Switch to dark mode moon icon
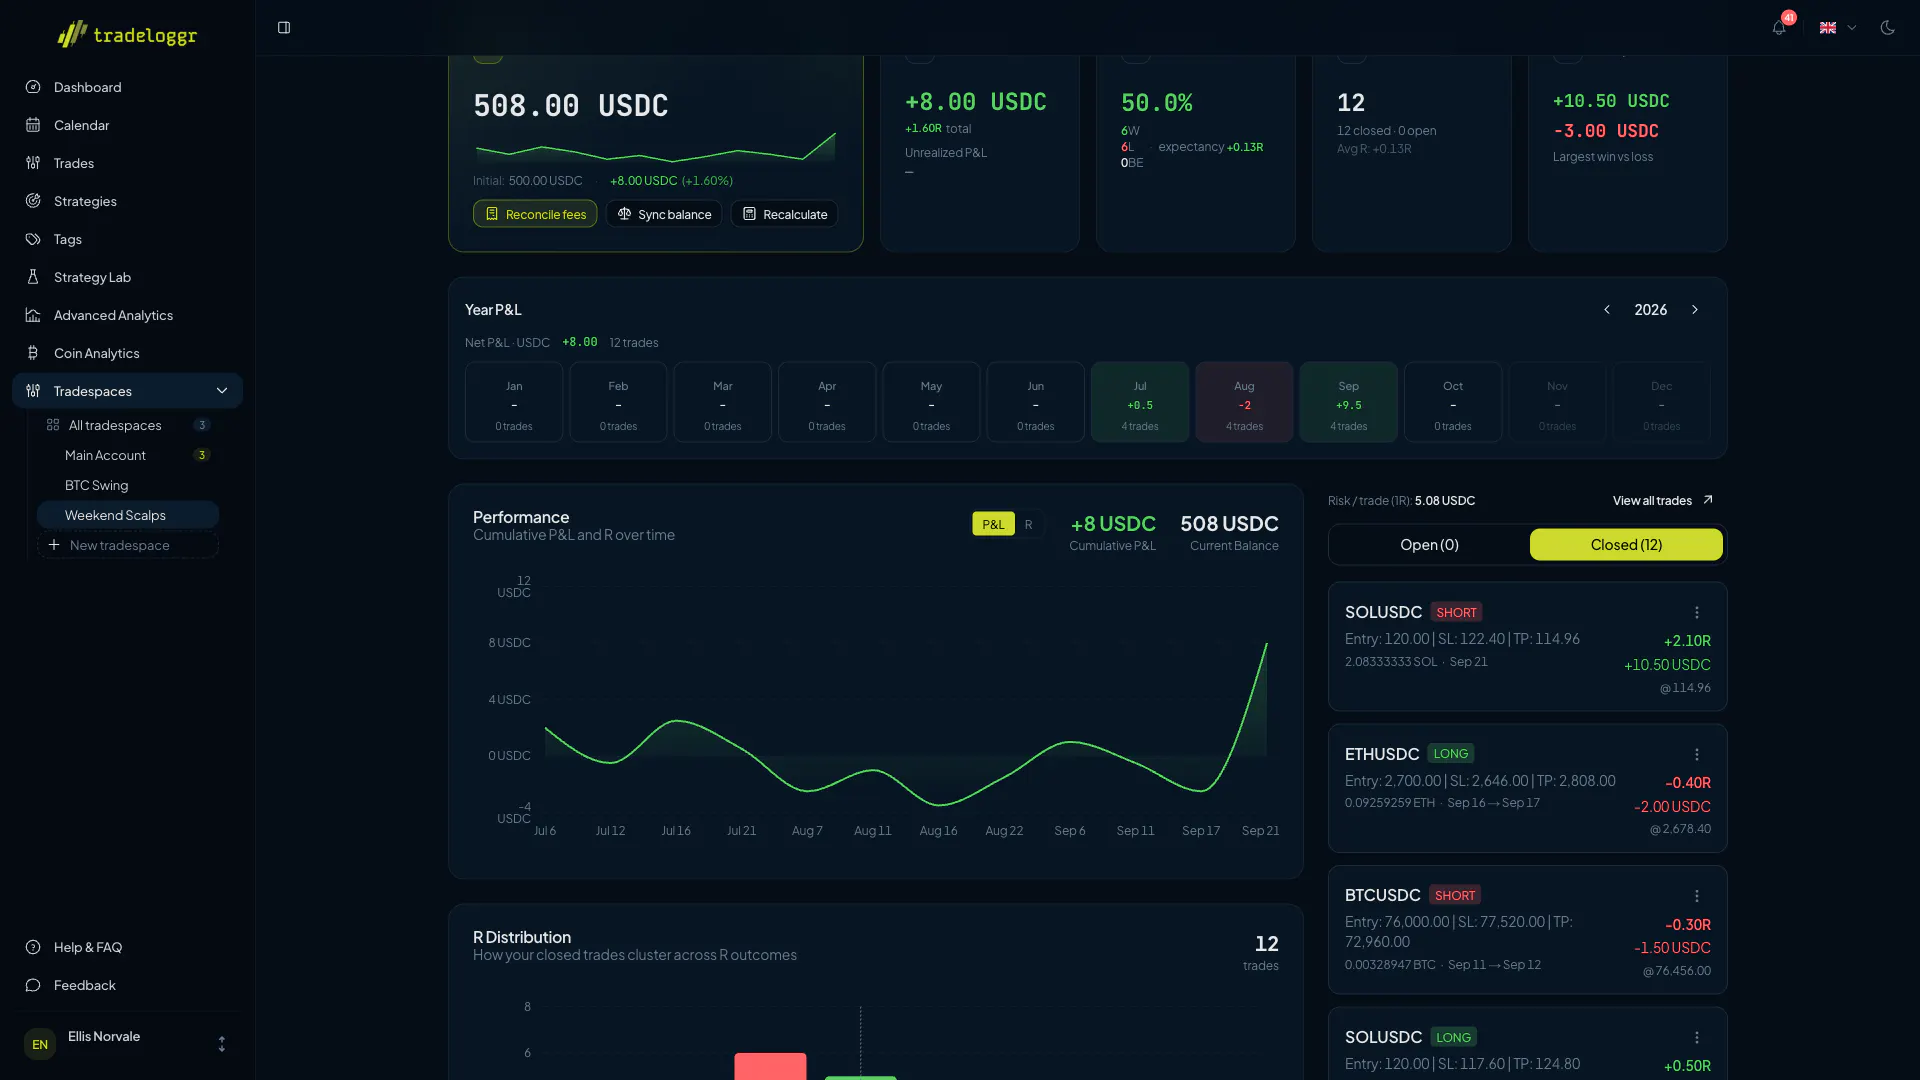Image resolution: width=1920 pixels, height=1080 pixels. click(1887, 28)
